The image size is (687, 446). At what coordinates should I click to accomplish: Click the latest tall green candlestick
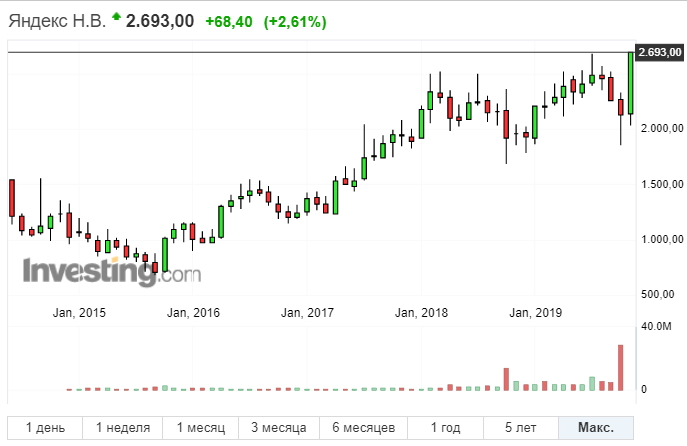pyautogui.click(x=630, y=83)
